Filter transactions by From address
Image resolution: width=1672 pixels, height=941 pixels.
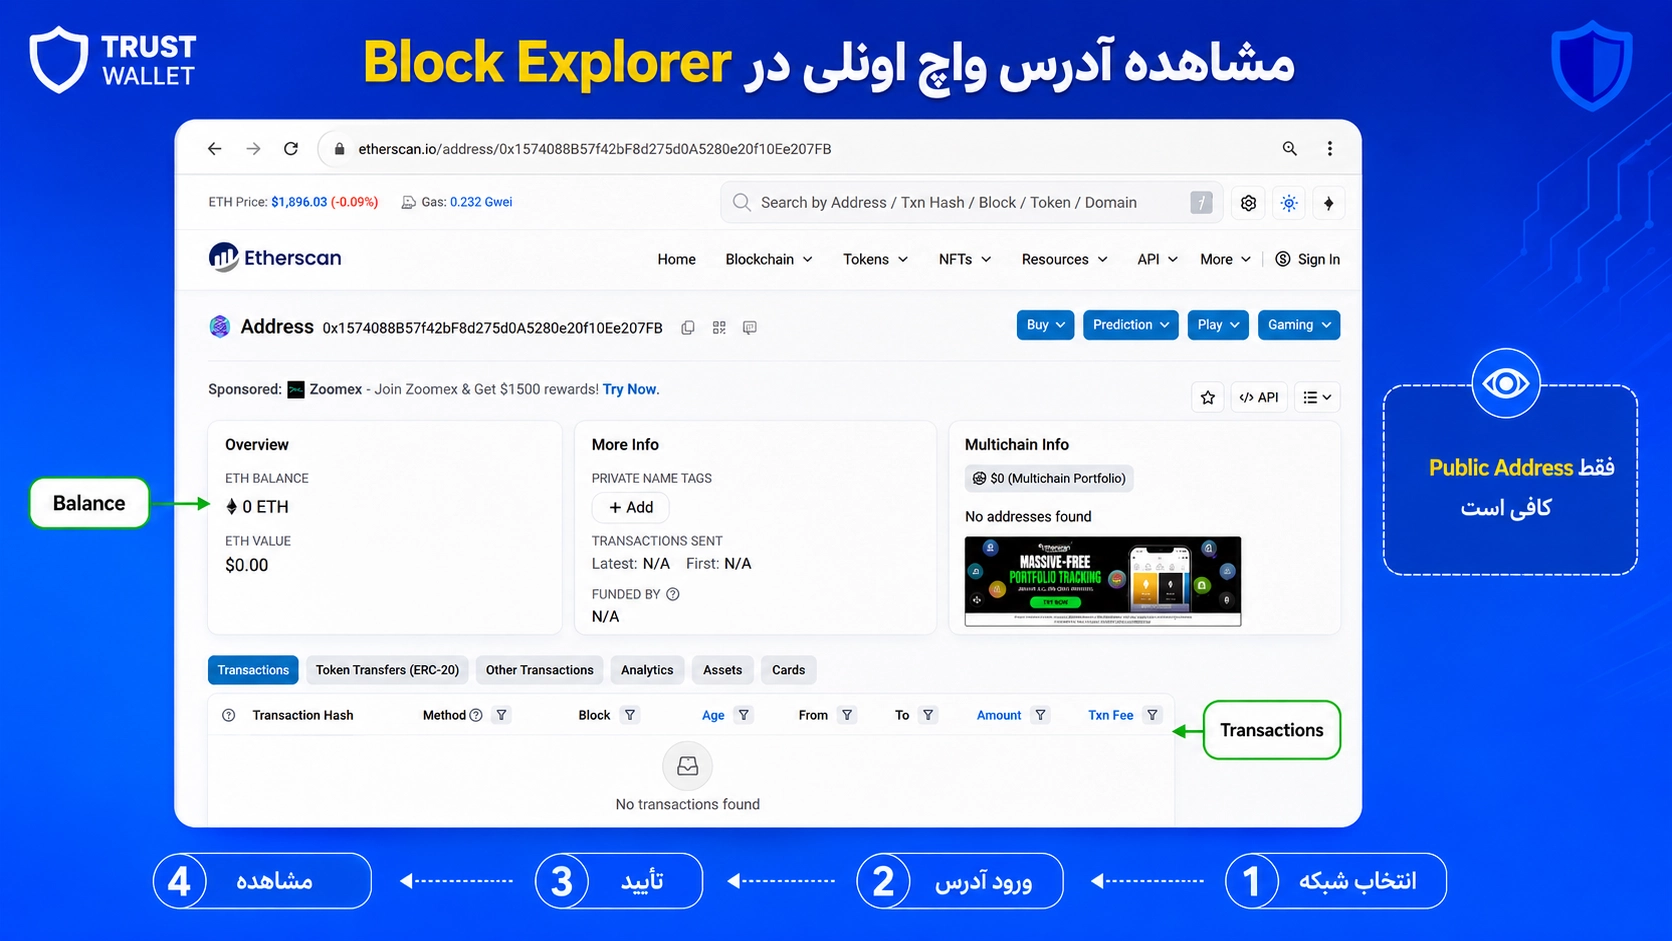[x=847, y=715]
